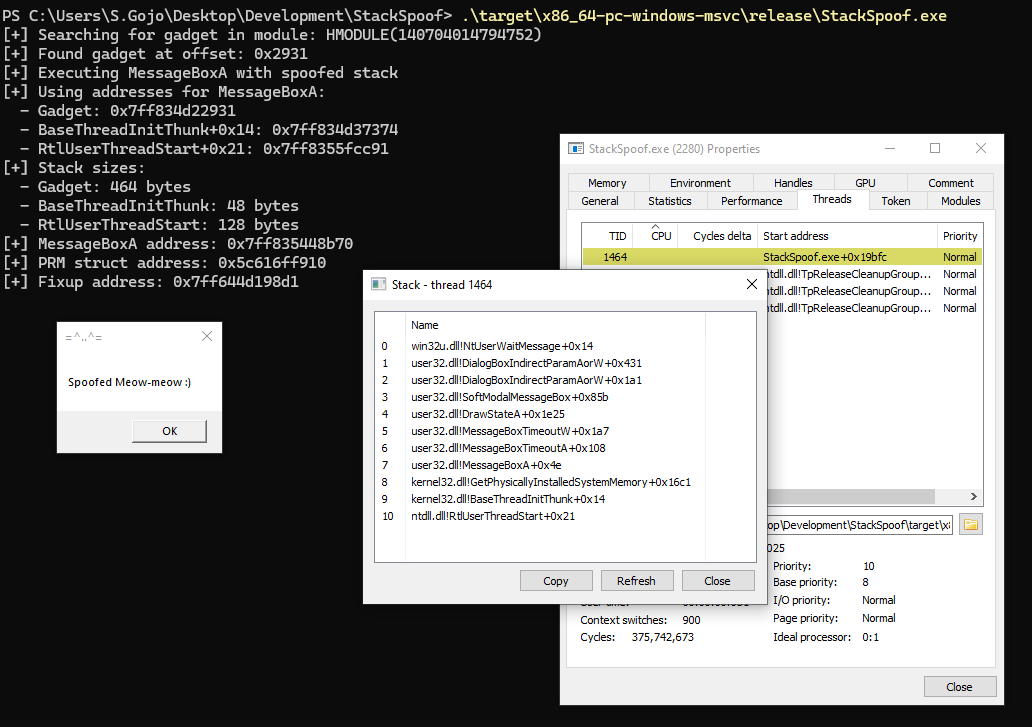Open the Statistics tab
The width and height of the screenshot is (1032, 727).
pyautogui.click(x=669, y=201)
